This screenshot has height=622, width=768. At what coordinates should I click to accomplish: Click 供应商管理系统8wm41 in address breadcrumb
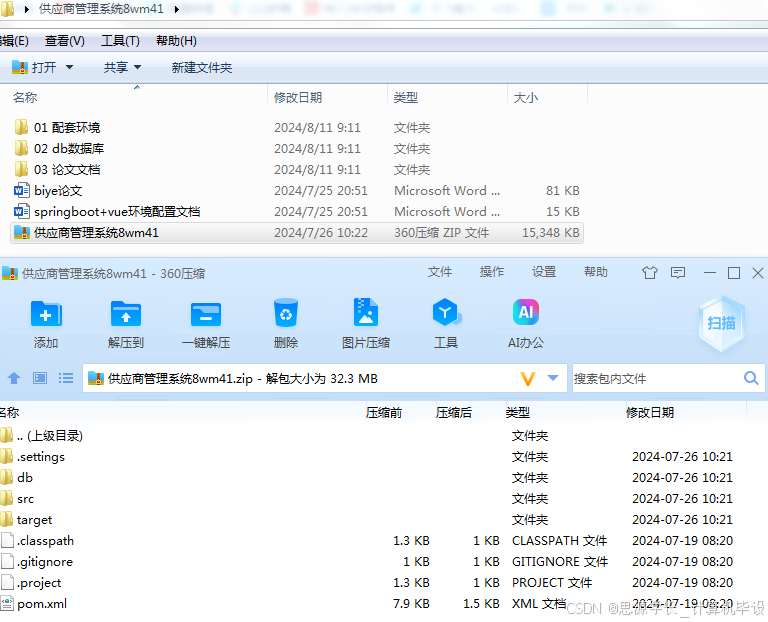[101, 9]
